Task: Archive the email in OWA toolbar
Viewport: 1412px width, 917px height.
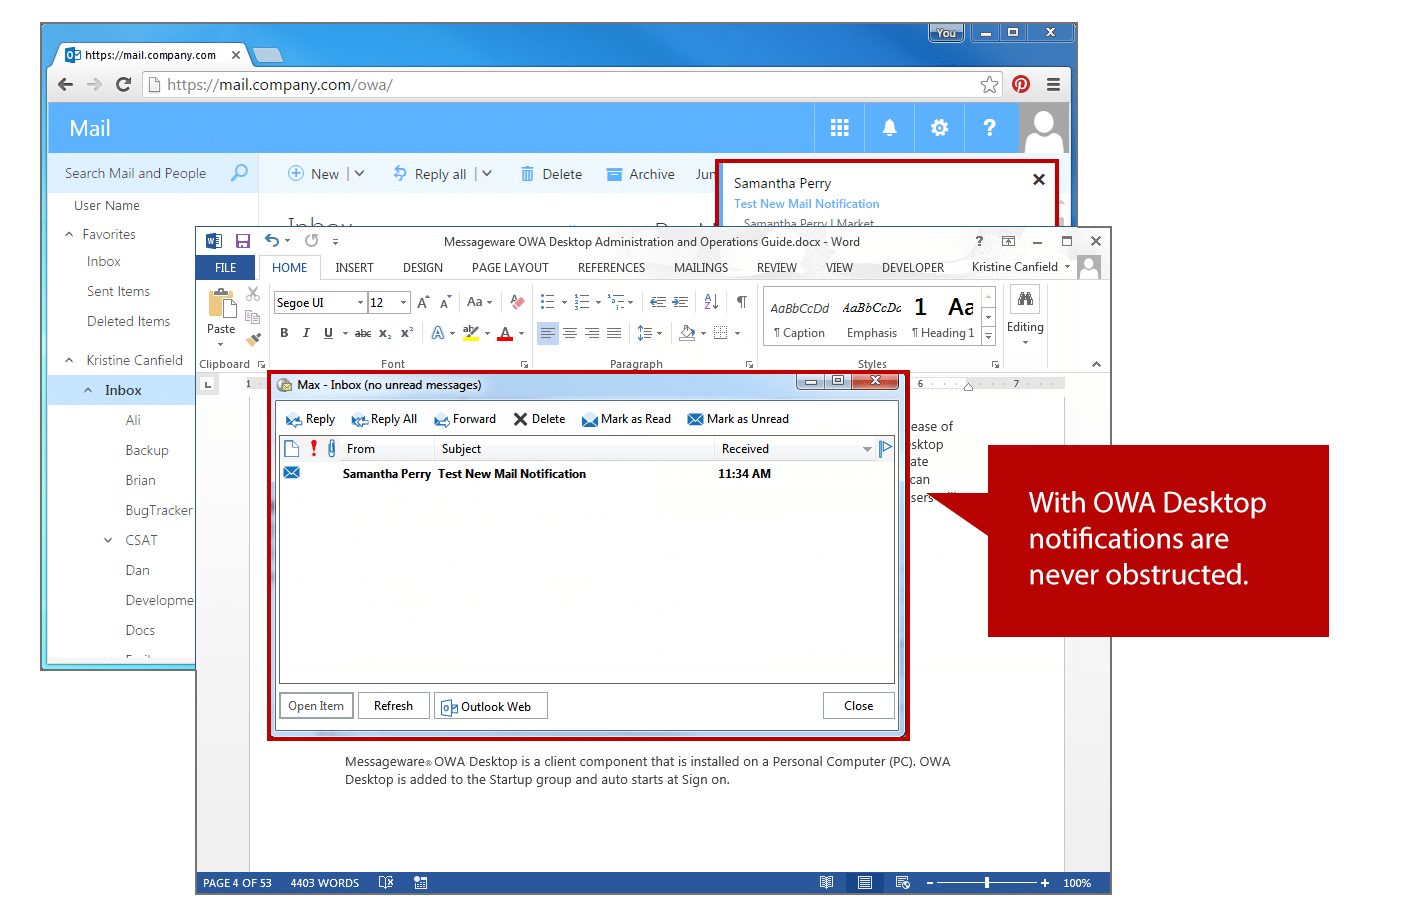Action: (x=640, y=173)
